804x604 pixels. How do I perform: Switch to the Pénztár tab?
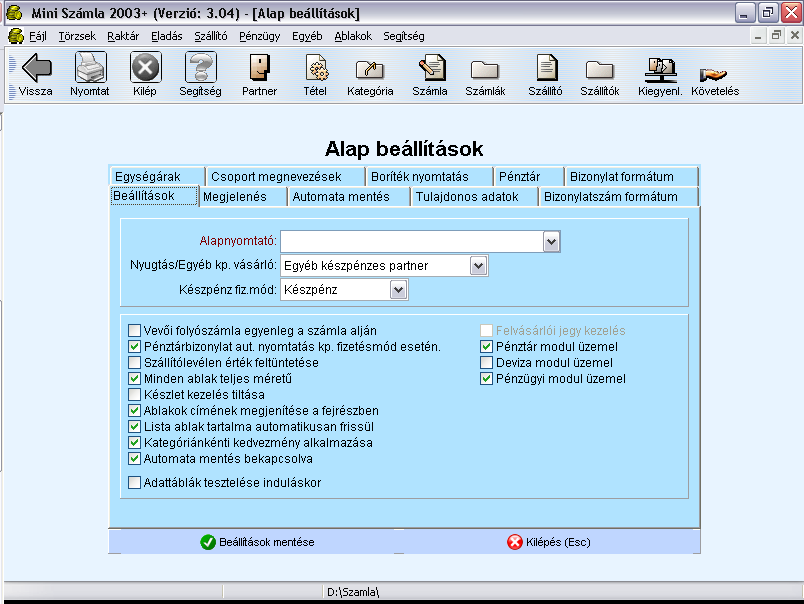click(x=529, y=176)
